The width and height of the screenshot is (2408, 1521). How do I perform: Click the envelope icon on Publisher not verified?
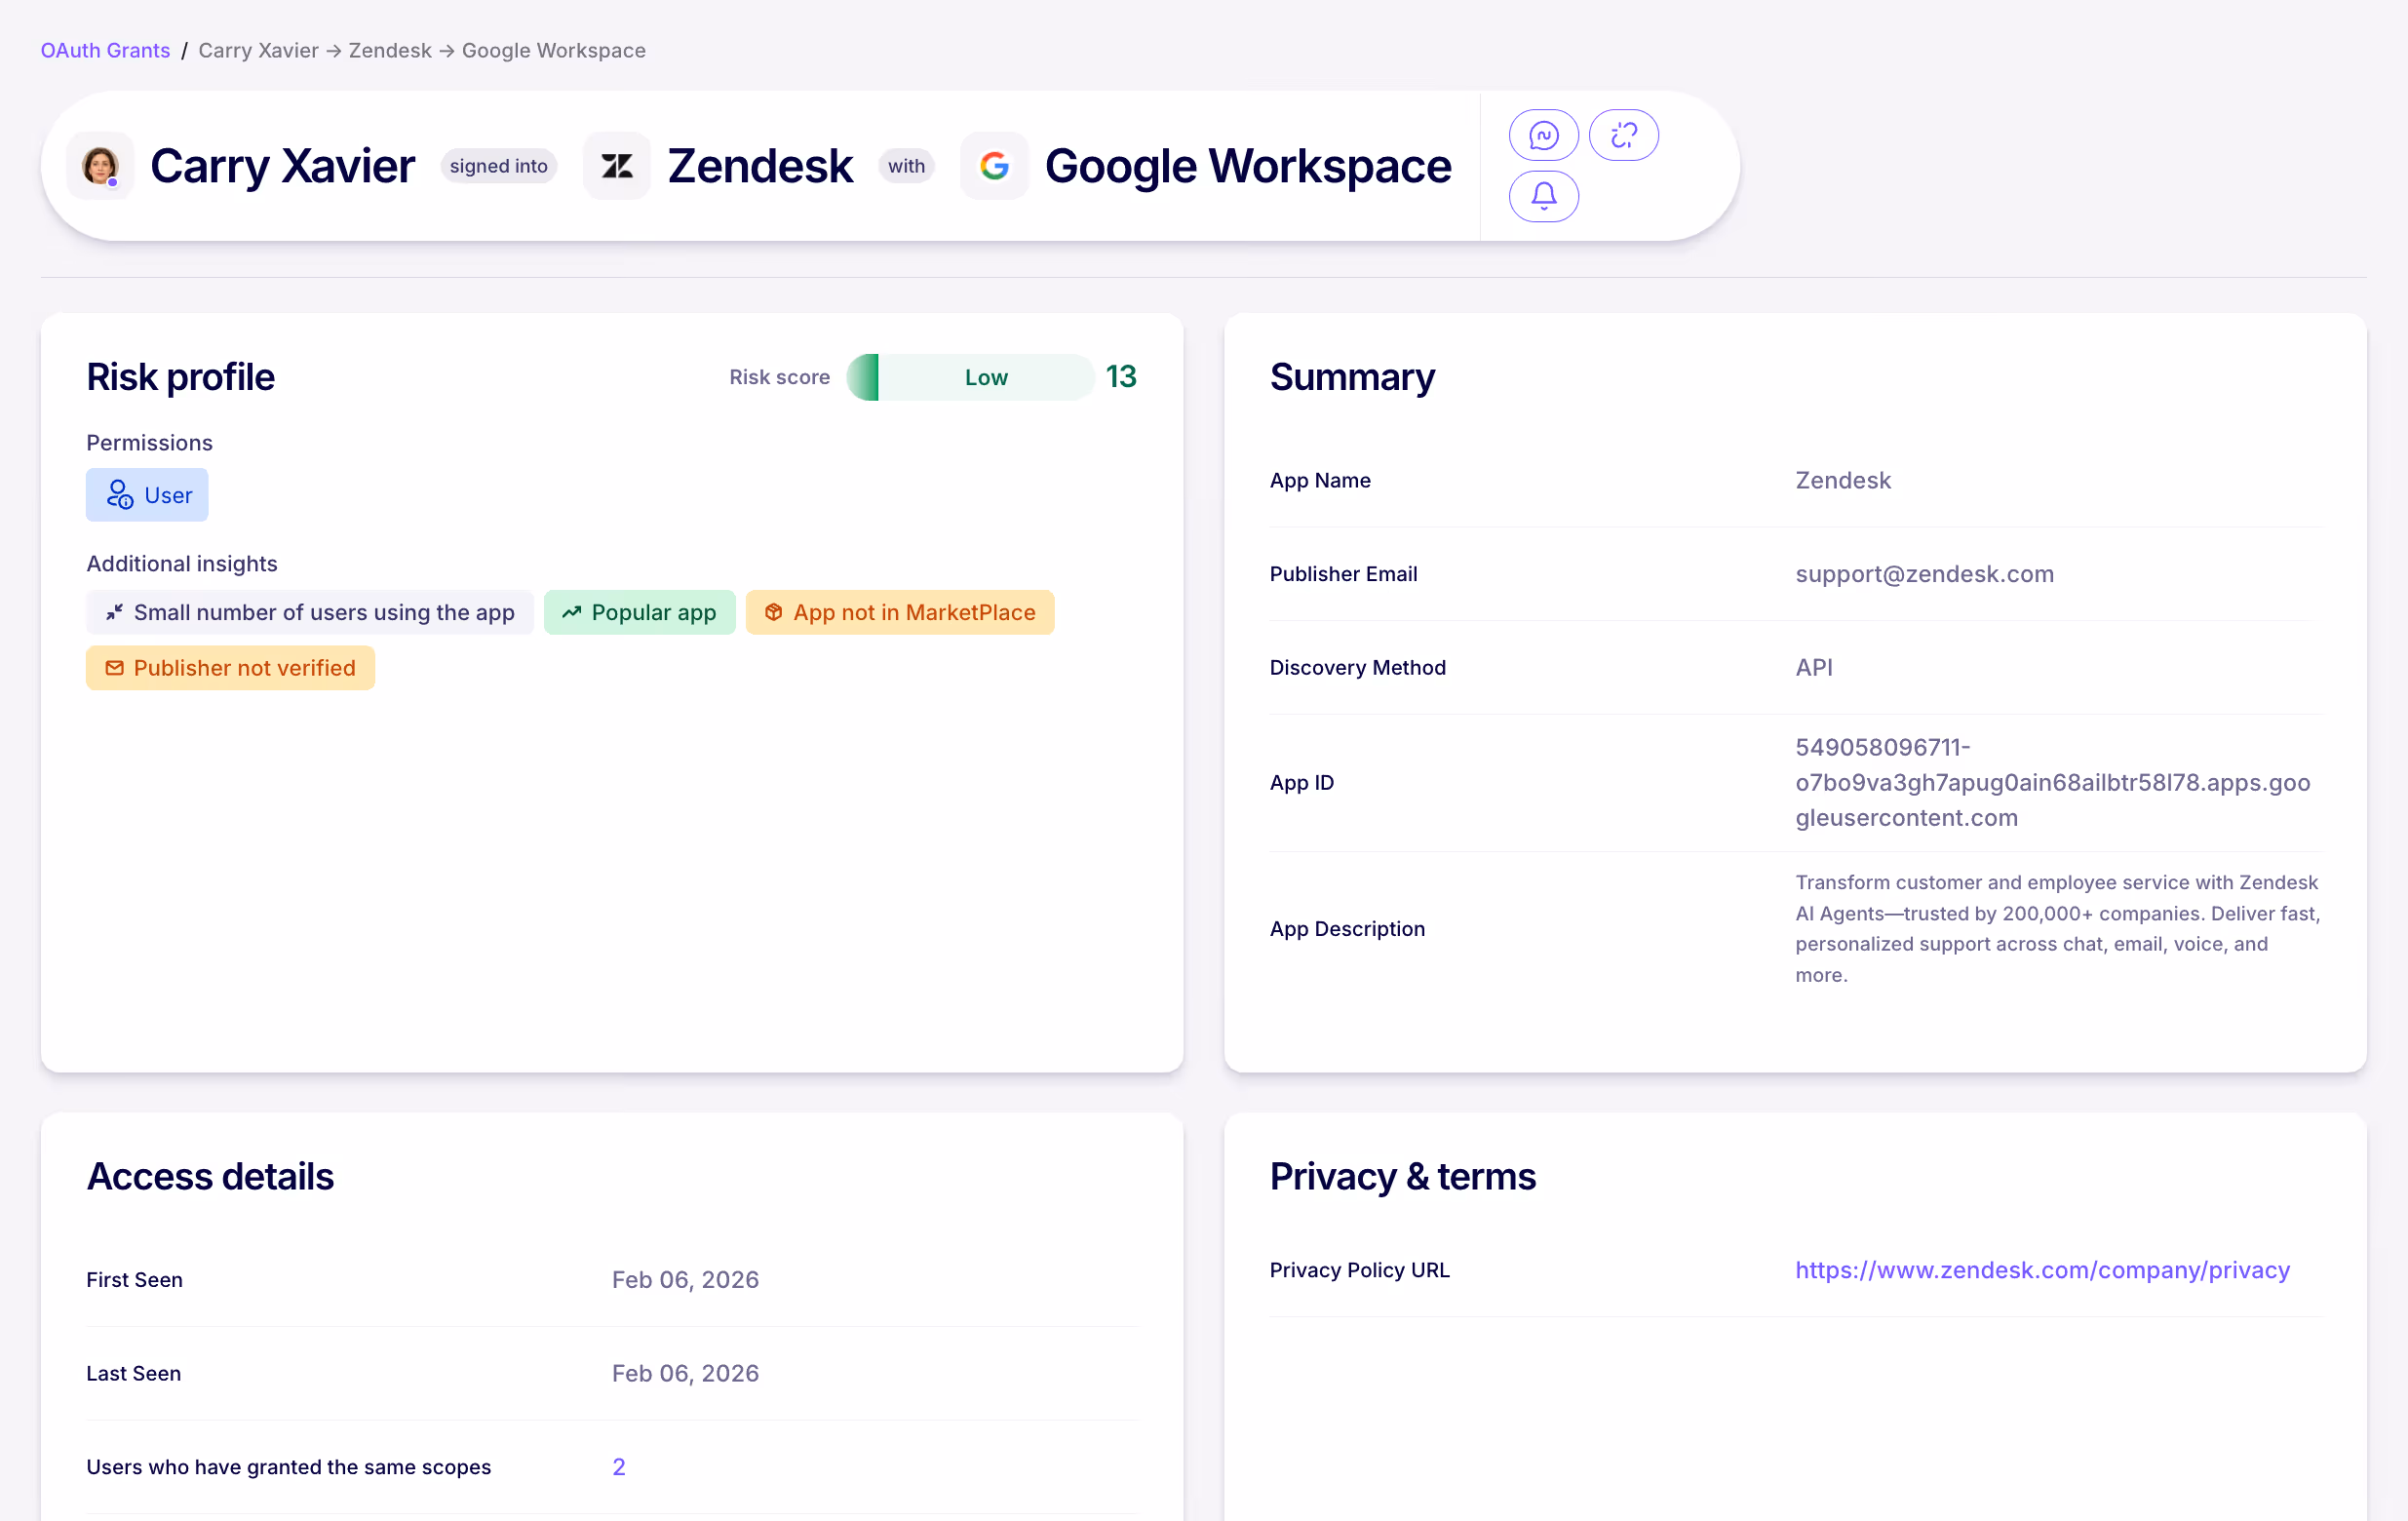point(114,668)
